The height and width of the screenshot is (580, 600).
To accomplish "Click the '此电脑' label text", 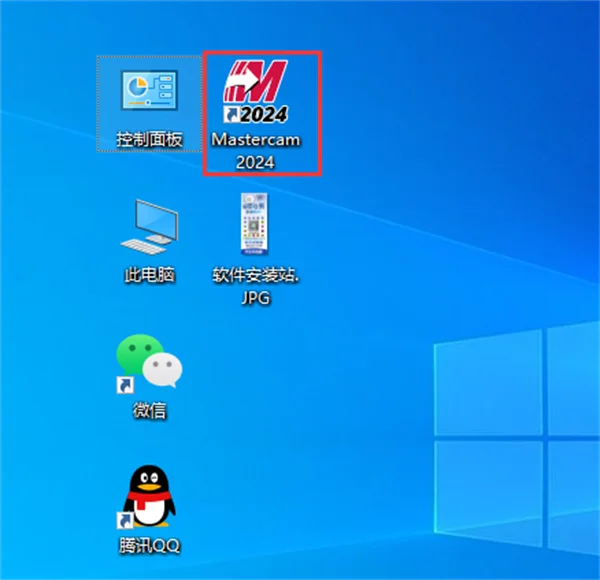I will click(x=150, y=275).
